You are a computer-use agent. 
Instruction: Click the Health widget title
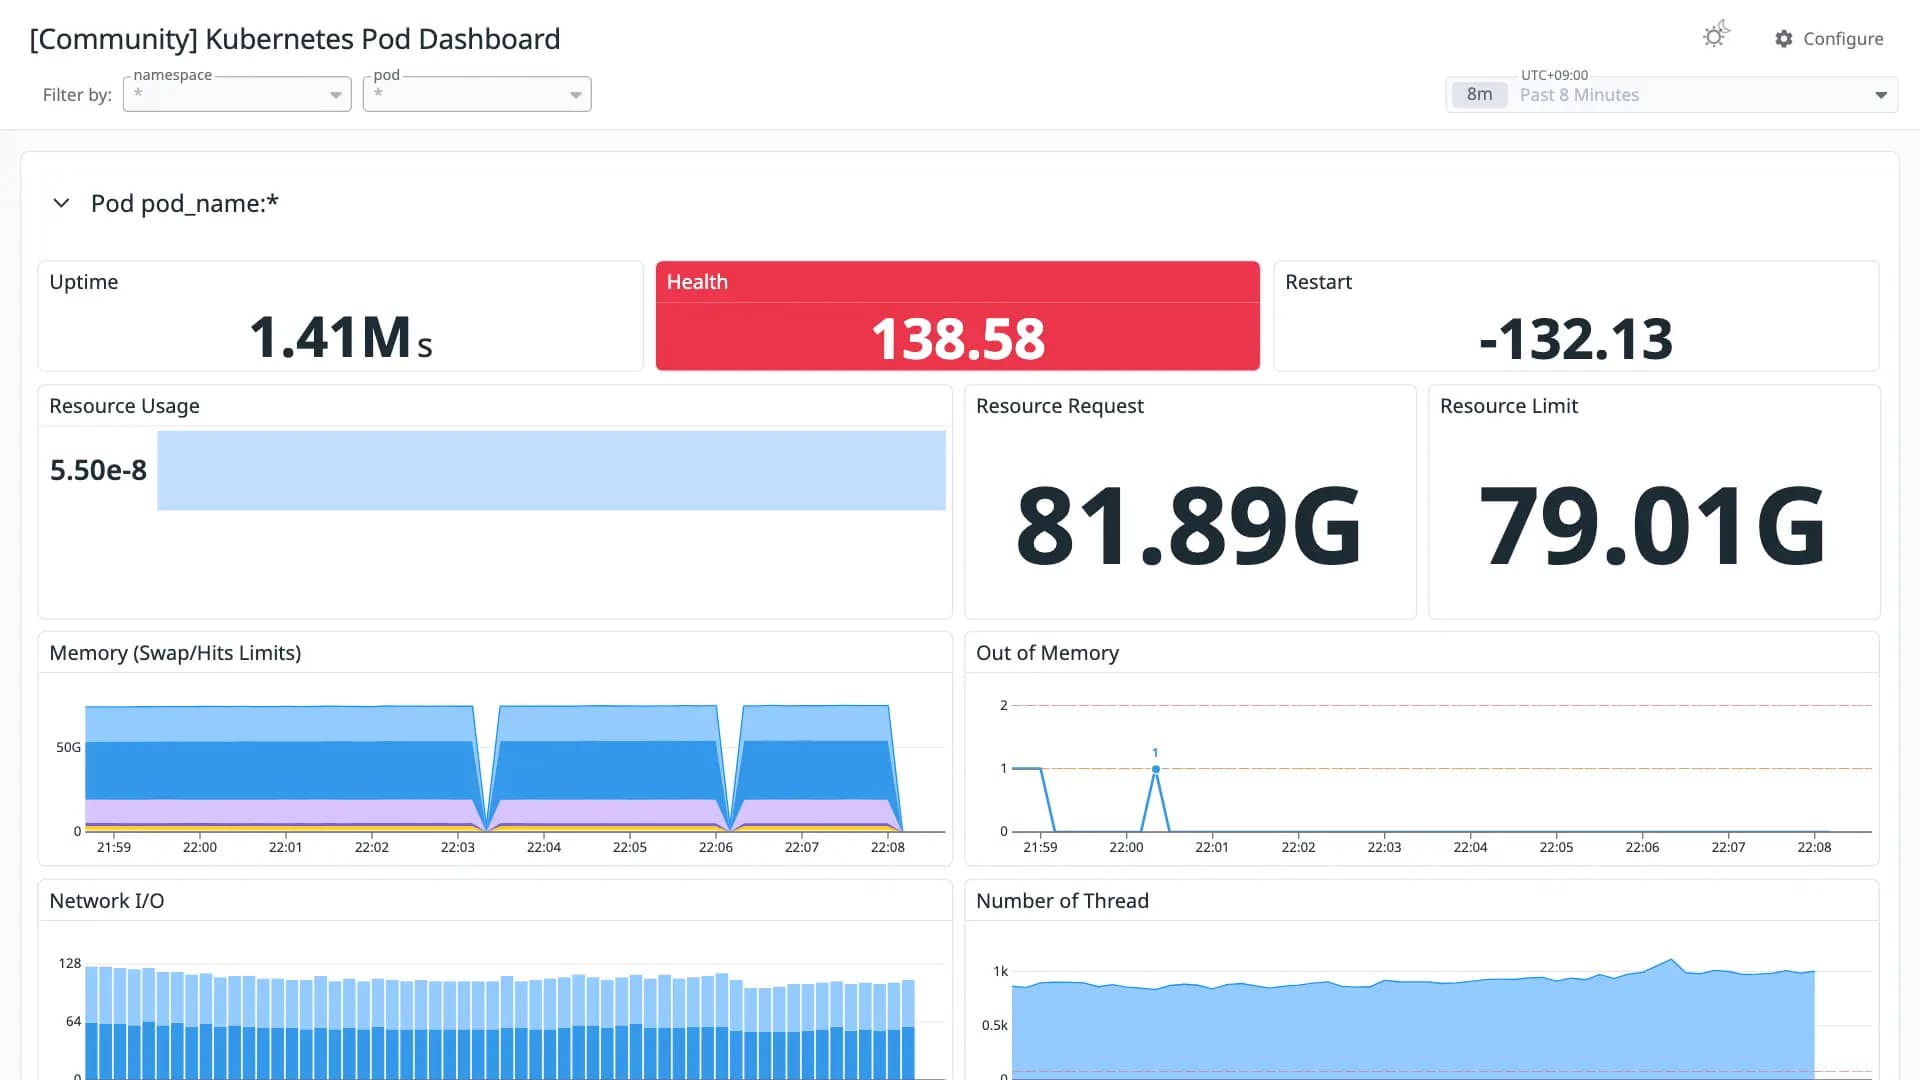click(697, 282)
